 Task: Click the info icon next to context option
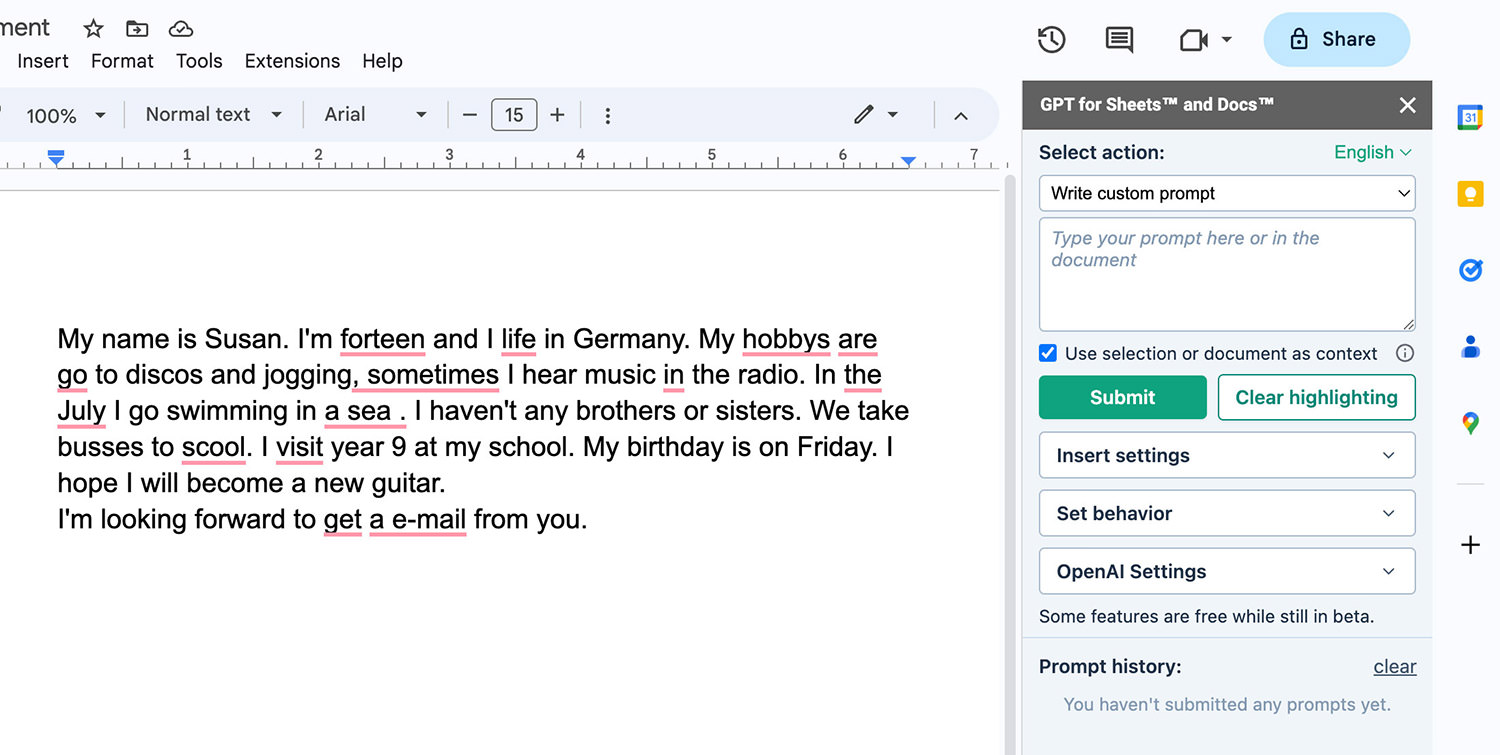pyautogui.click(x=1404, y=353)
